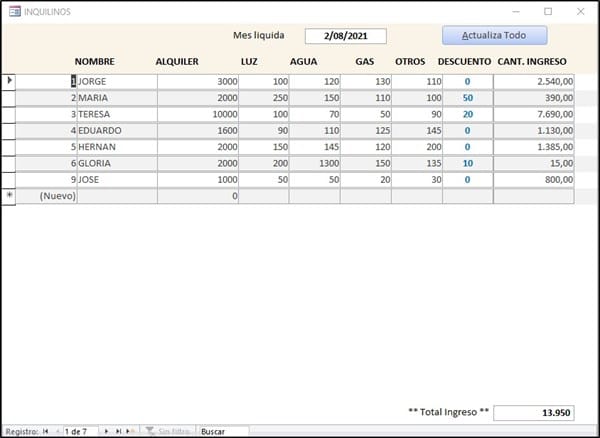This screenshot has width=600, height=438.
Task: Click the Mes liquida date field
Action: point(345,35)
